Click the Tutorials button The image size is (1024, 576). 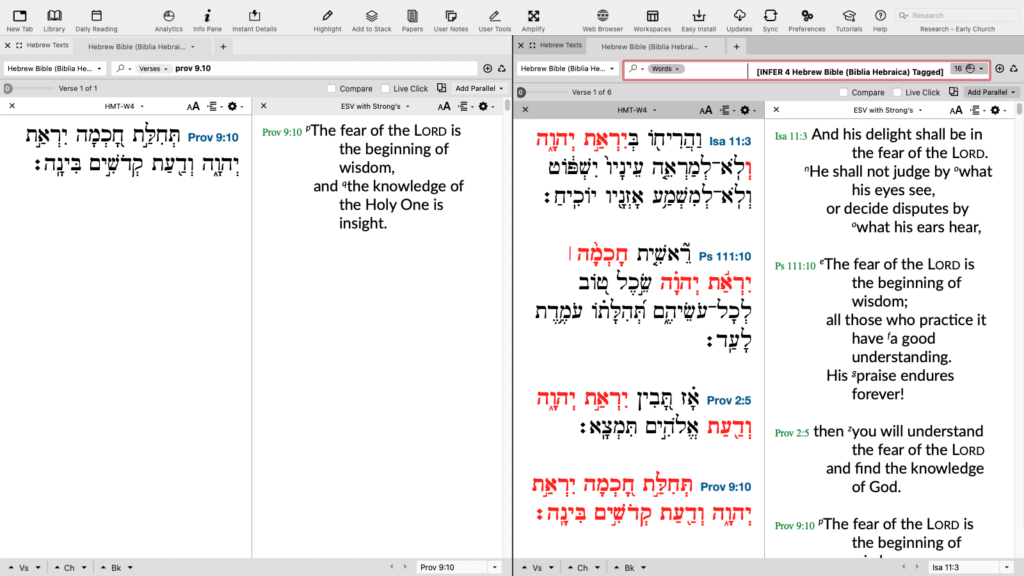pos(849,19)
